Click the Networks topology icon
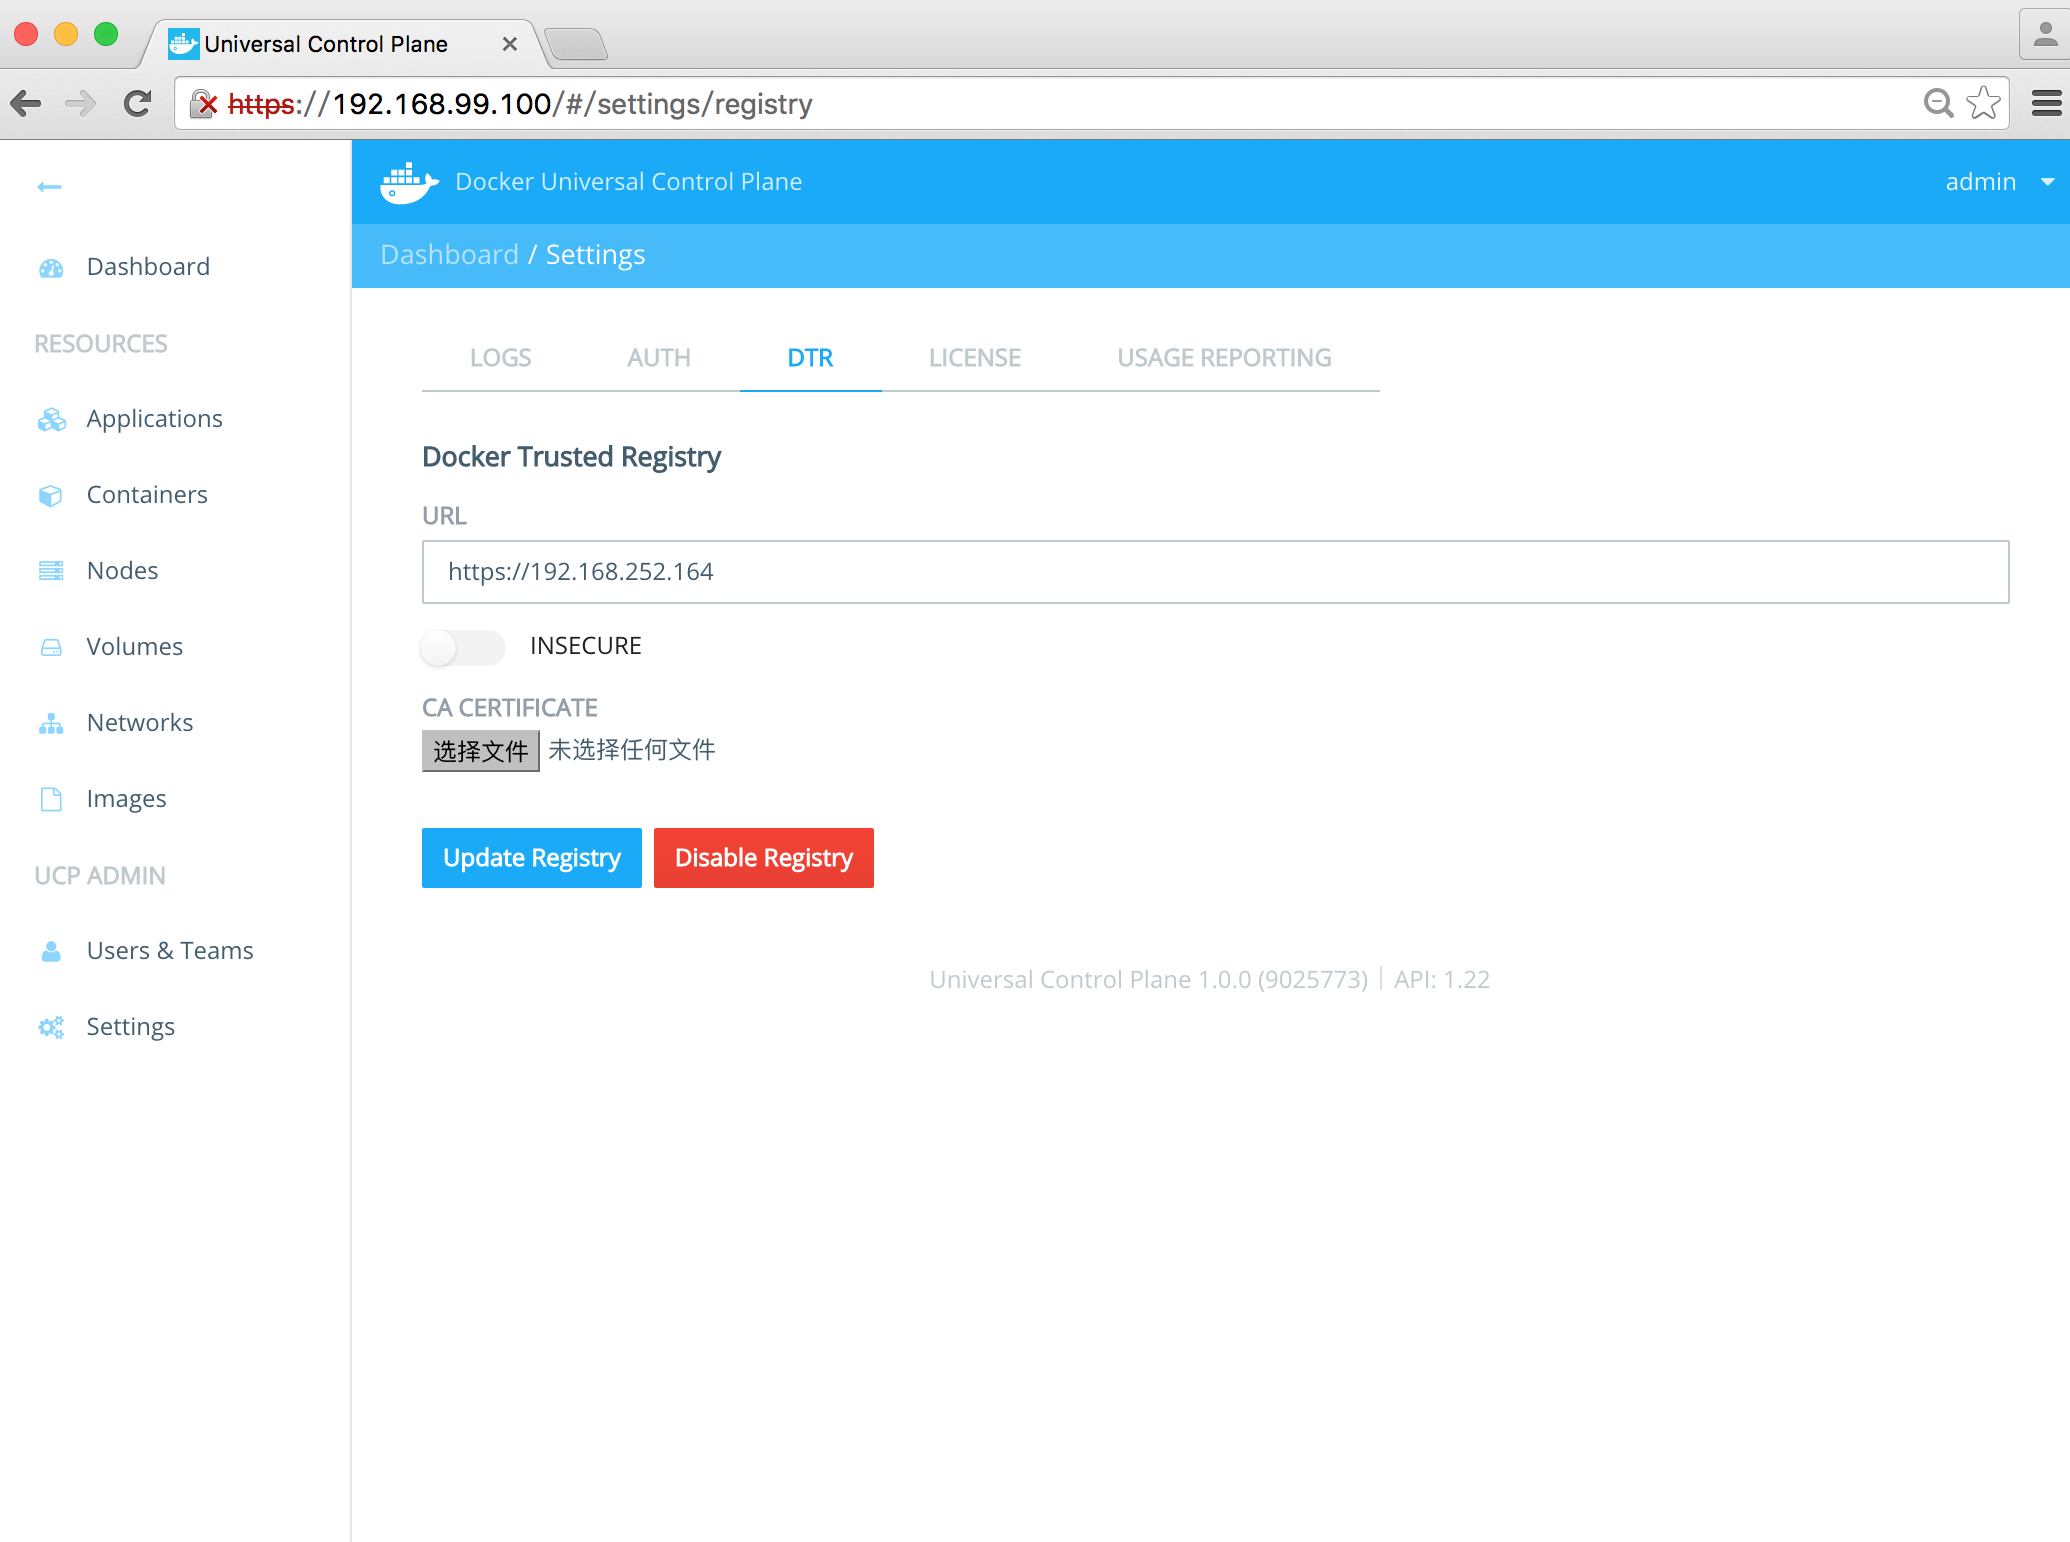Screen dimensions: 2070x1542 51,723
